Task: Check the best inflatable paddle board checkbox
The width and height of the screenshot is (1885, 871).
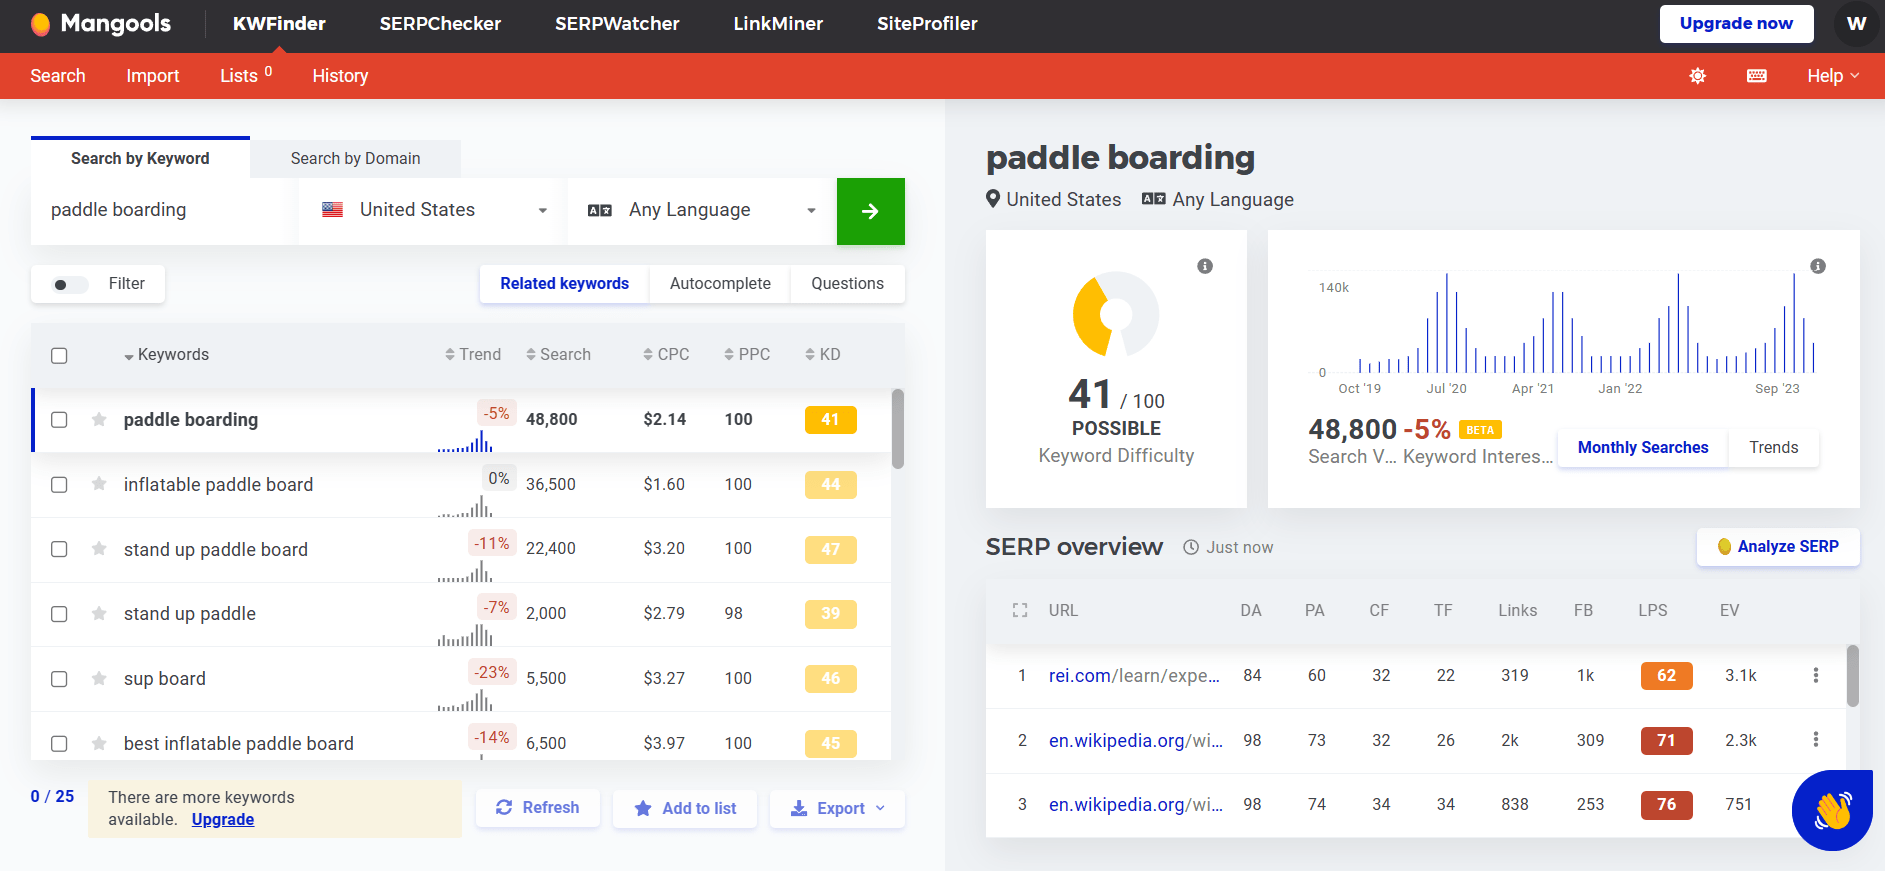Action: 59,743
